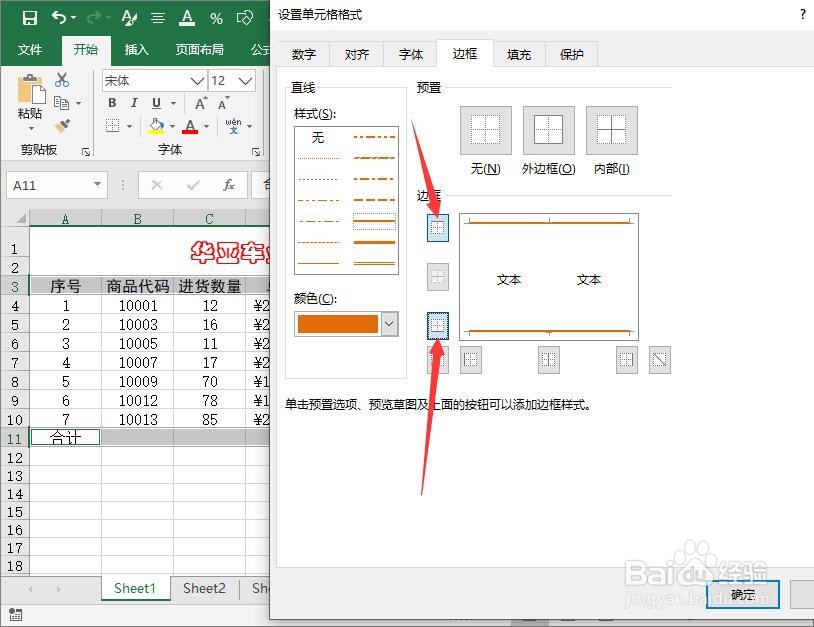Viewport: 814px width, 627px height.
Task: Toggle the diagonal down border button
Action: pos(660,360)
